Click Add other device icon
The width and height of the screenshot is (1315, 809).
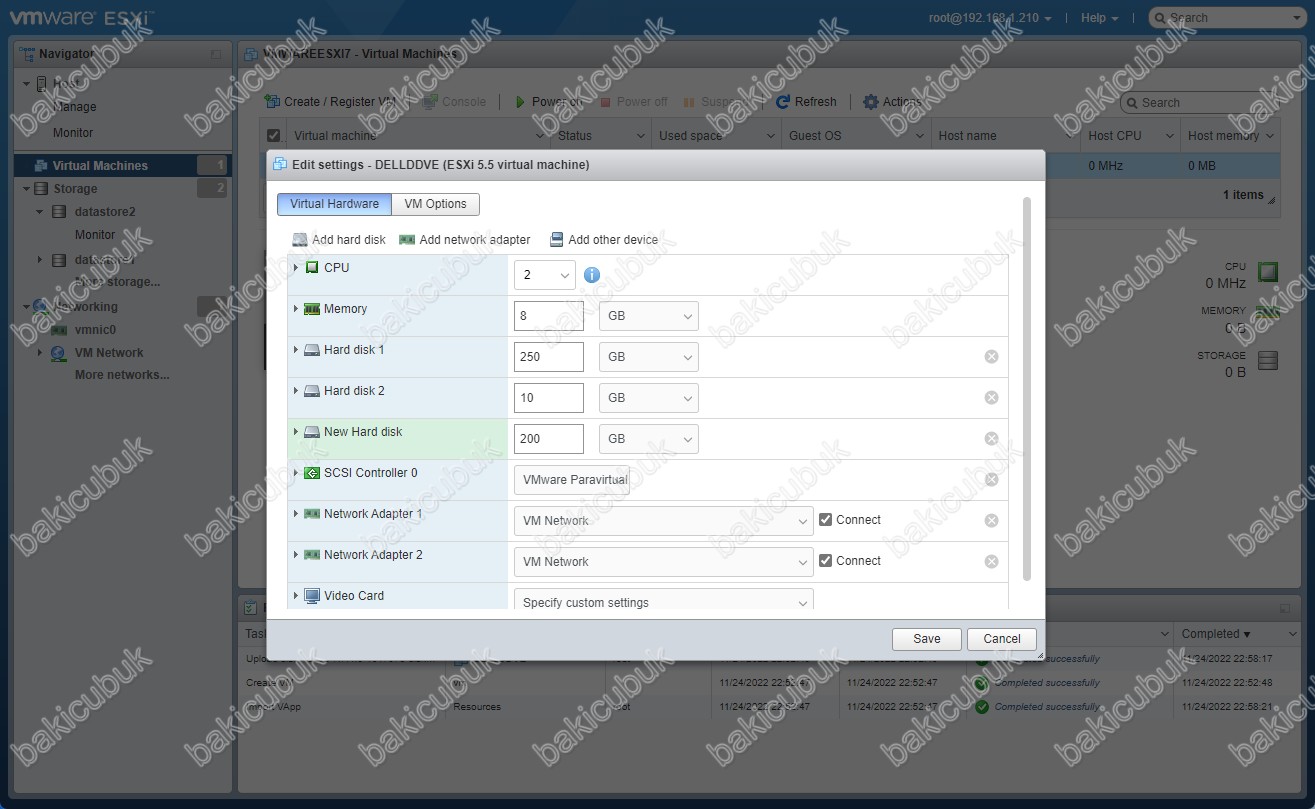555,240
